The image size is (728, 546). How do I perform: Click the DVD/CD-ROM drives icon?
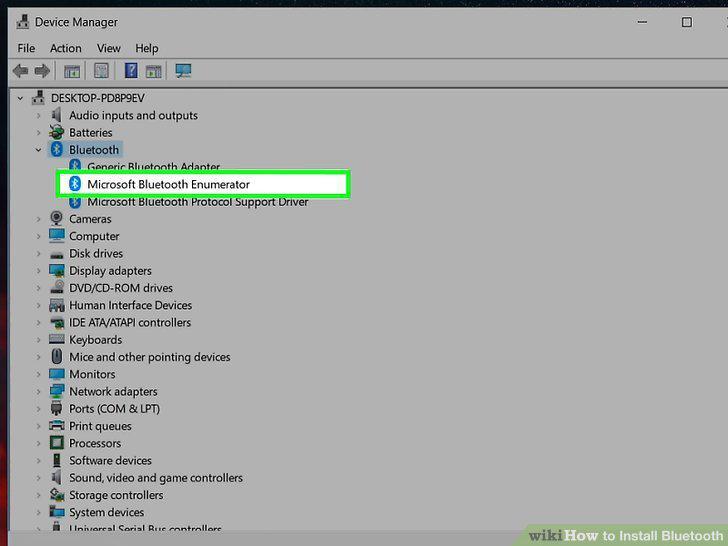point(57,287)
